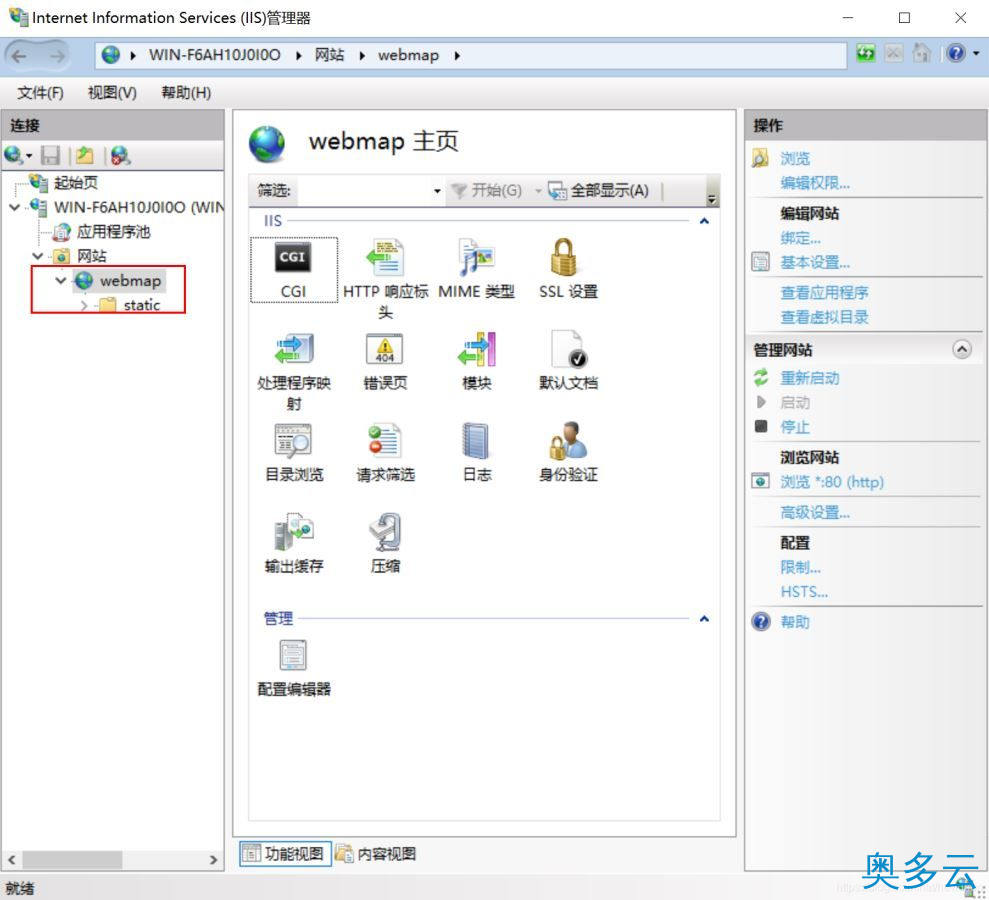Open the 压缩 feature

tap(385, 544)
